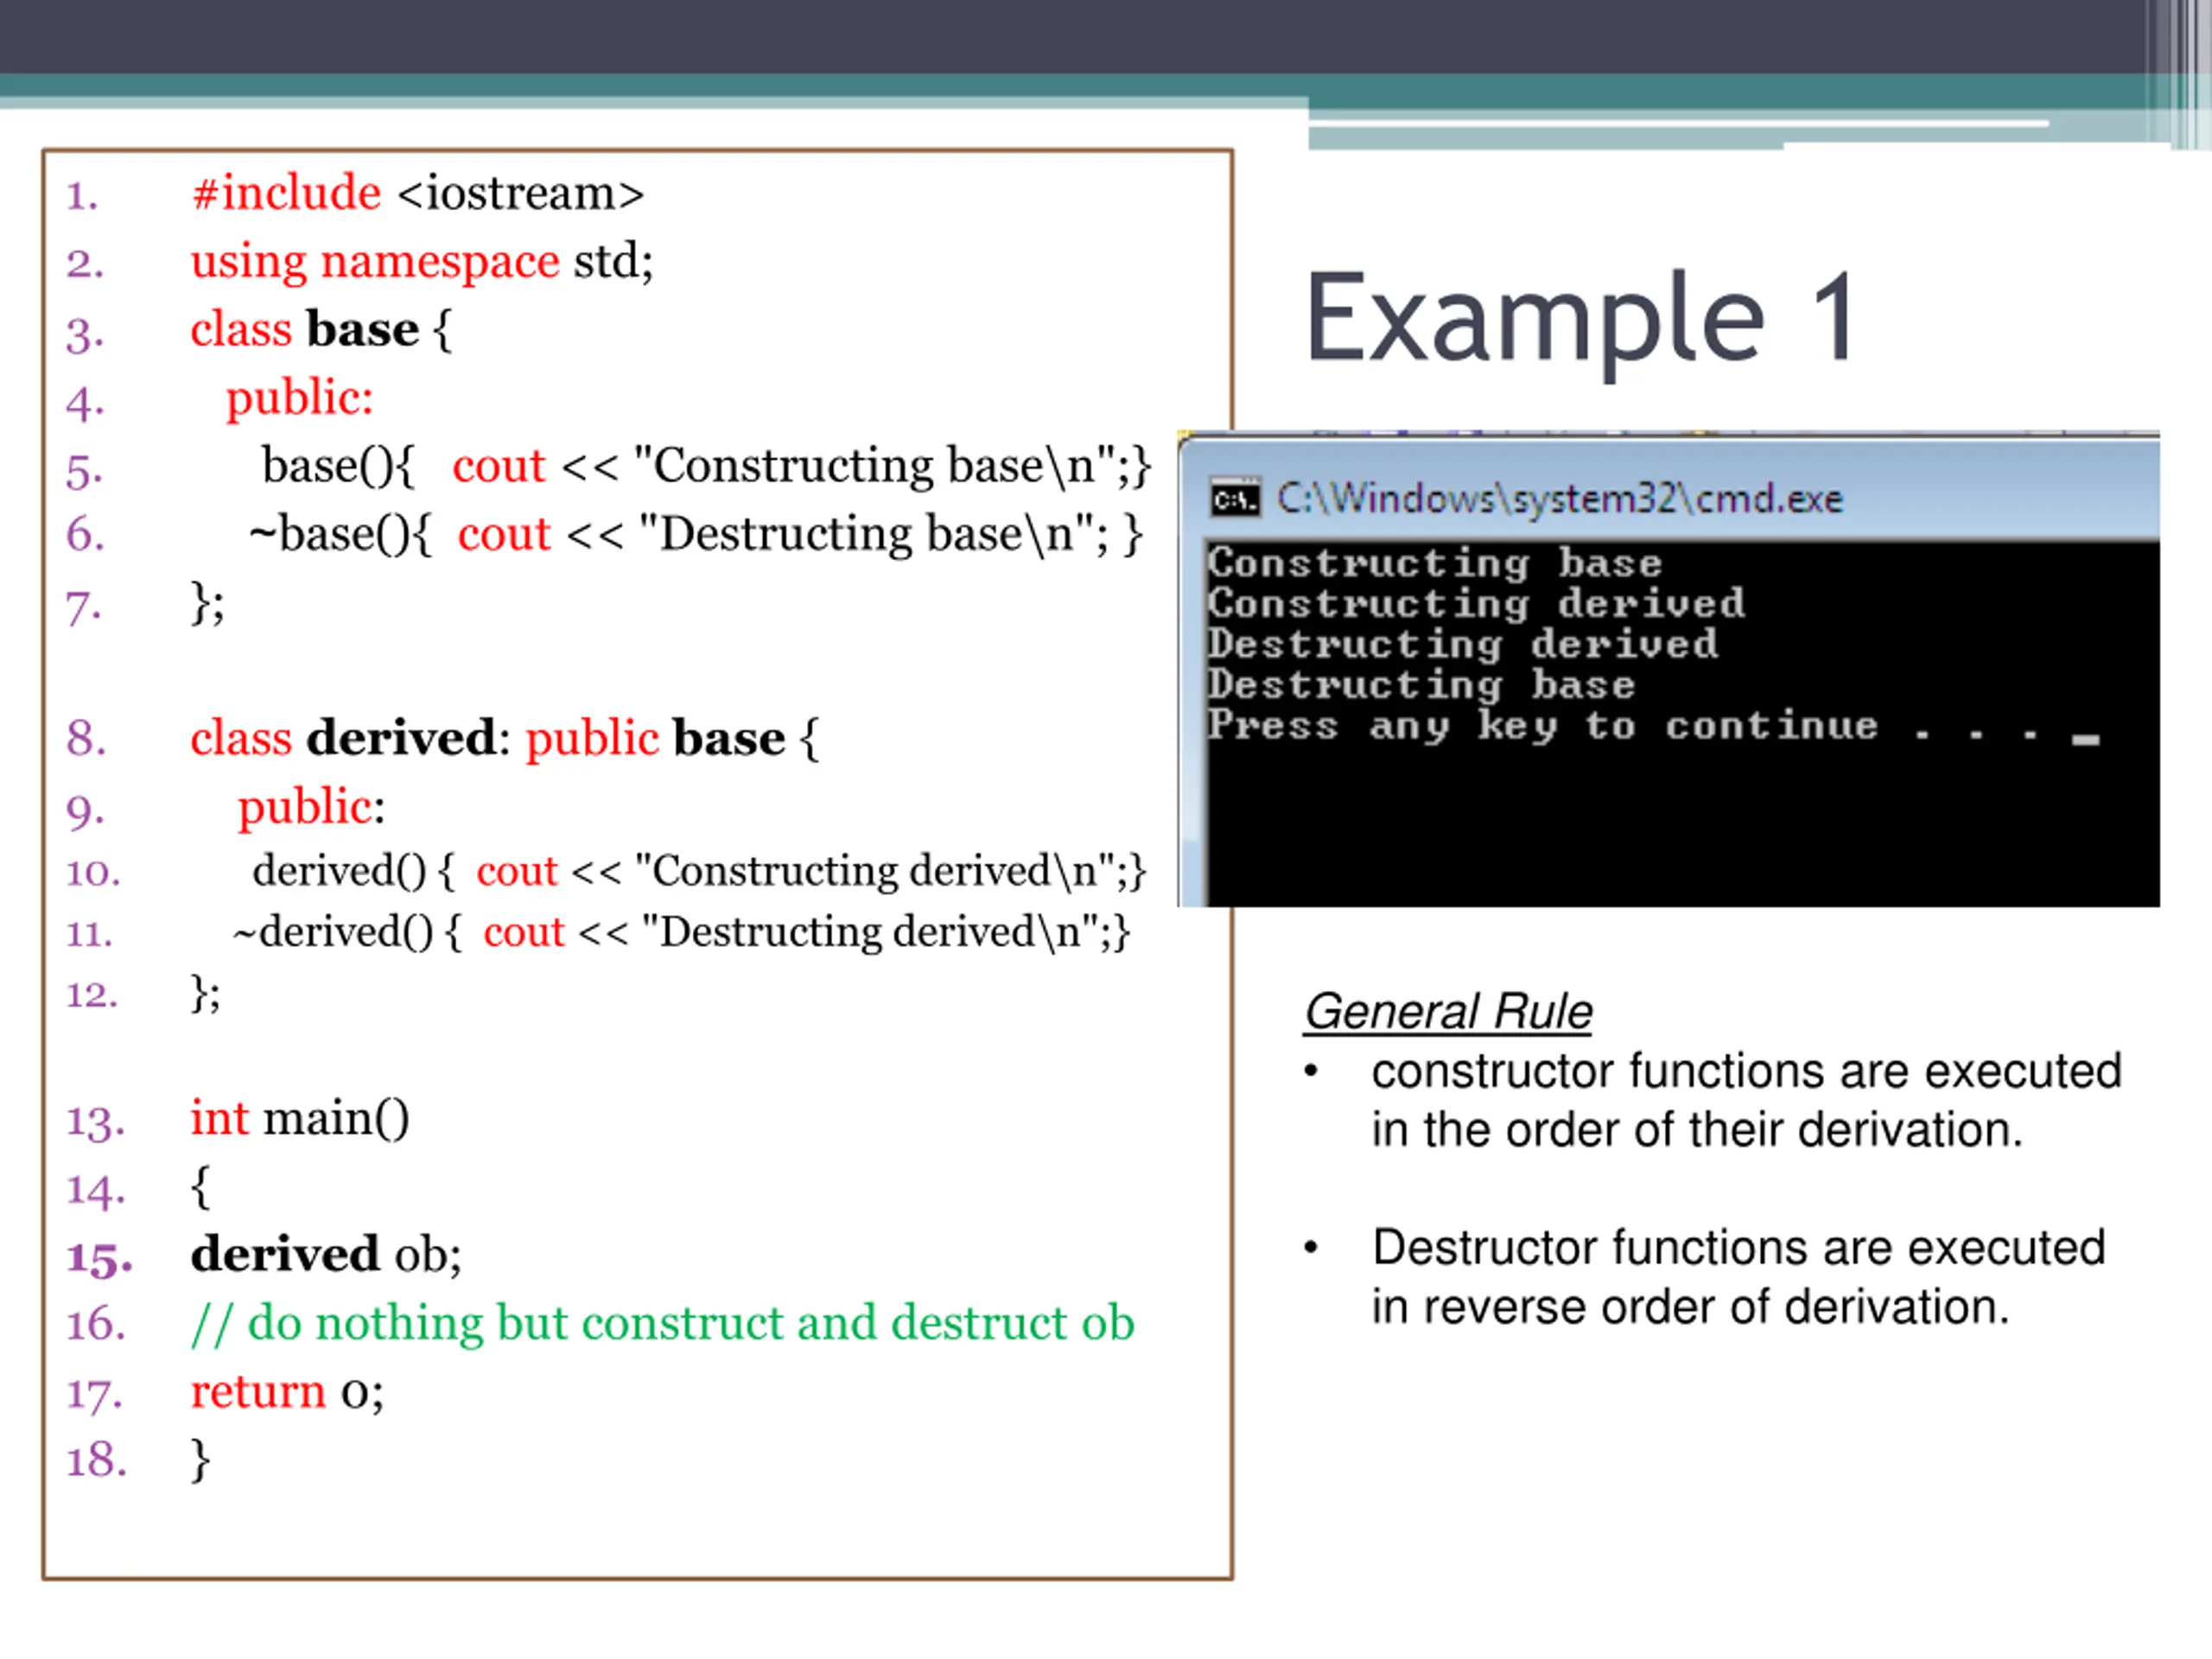
Task: Click the 'derived ob;' statement on line 15
Action: click(x=326, y=1254)
